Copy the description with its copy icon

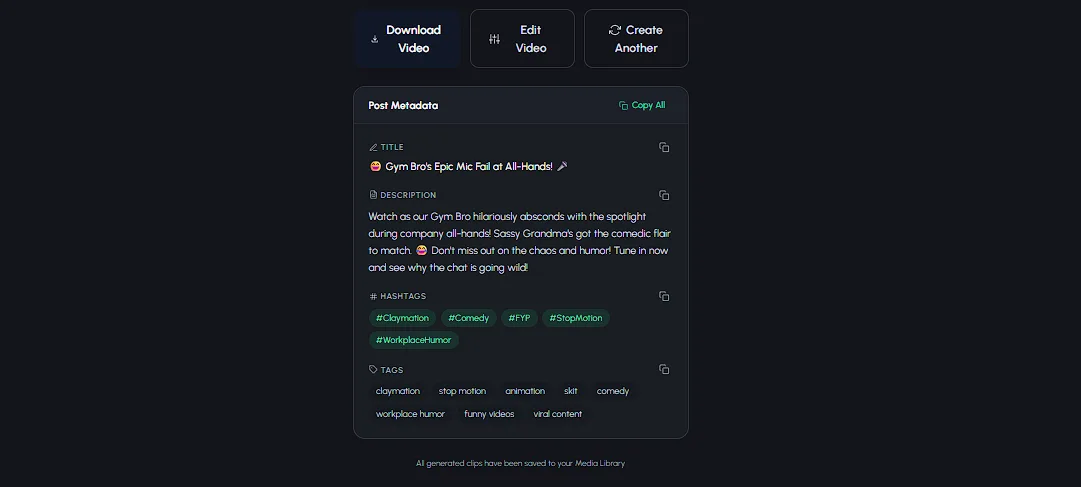pyautogui.click(x=664, y=195)
